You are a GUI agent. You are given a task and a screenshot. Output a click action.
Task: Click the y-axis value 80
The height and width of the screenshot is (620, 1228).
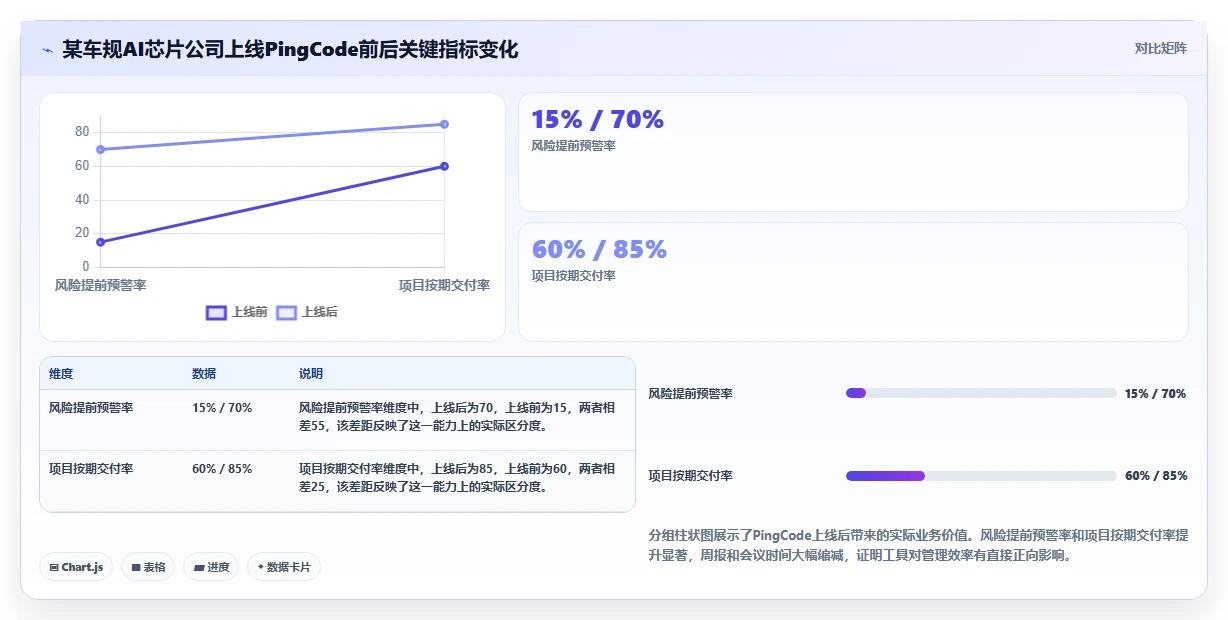point(82,132)
